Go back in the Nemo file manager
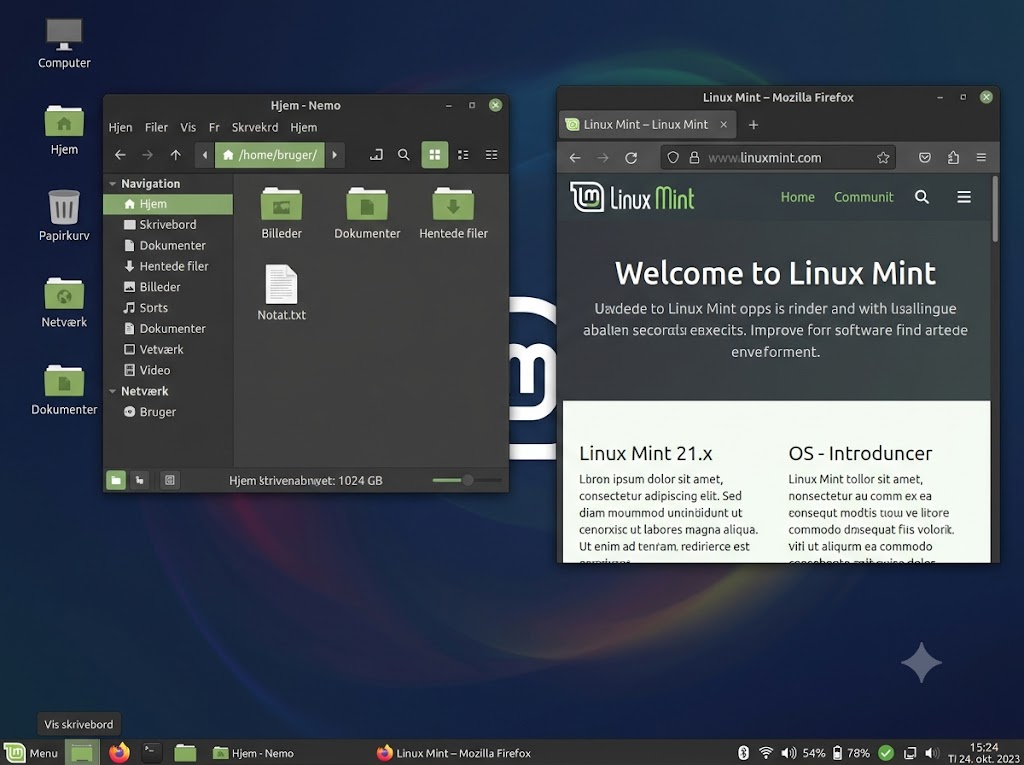Viewport: 1024px width, 765px height. coord(120,155)
